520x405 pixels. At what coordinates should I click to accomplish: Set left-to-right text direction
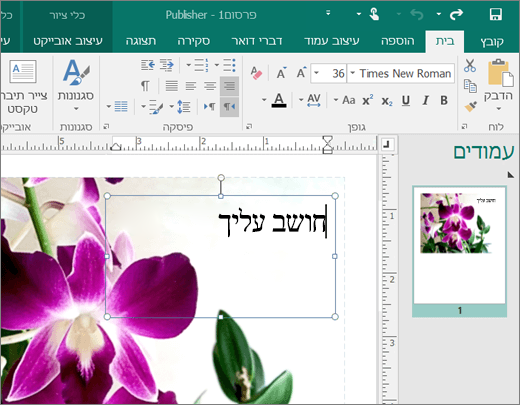click(210, 107)
